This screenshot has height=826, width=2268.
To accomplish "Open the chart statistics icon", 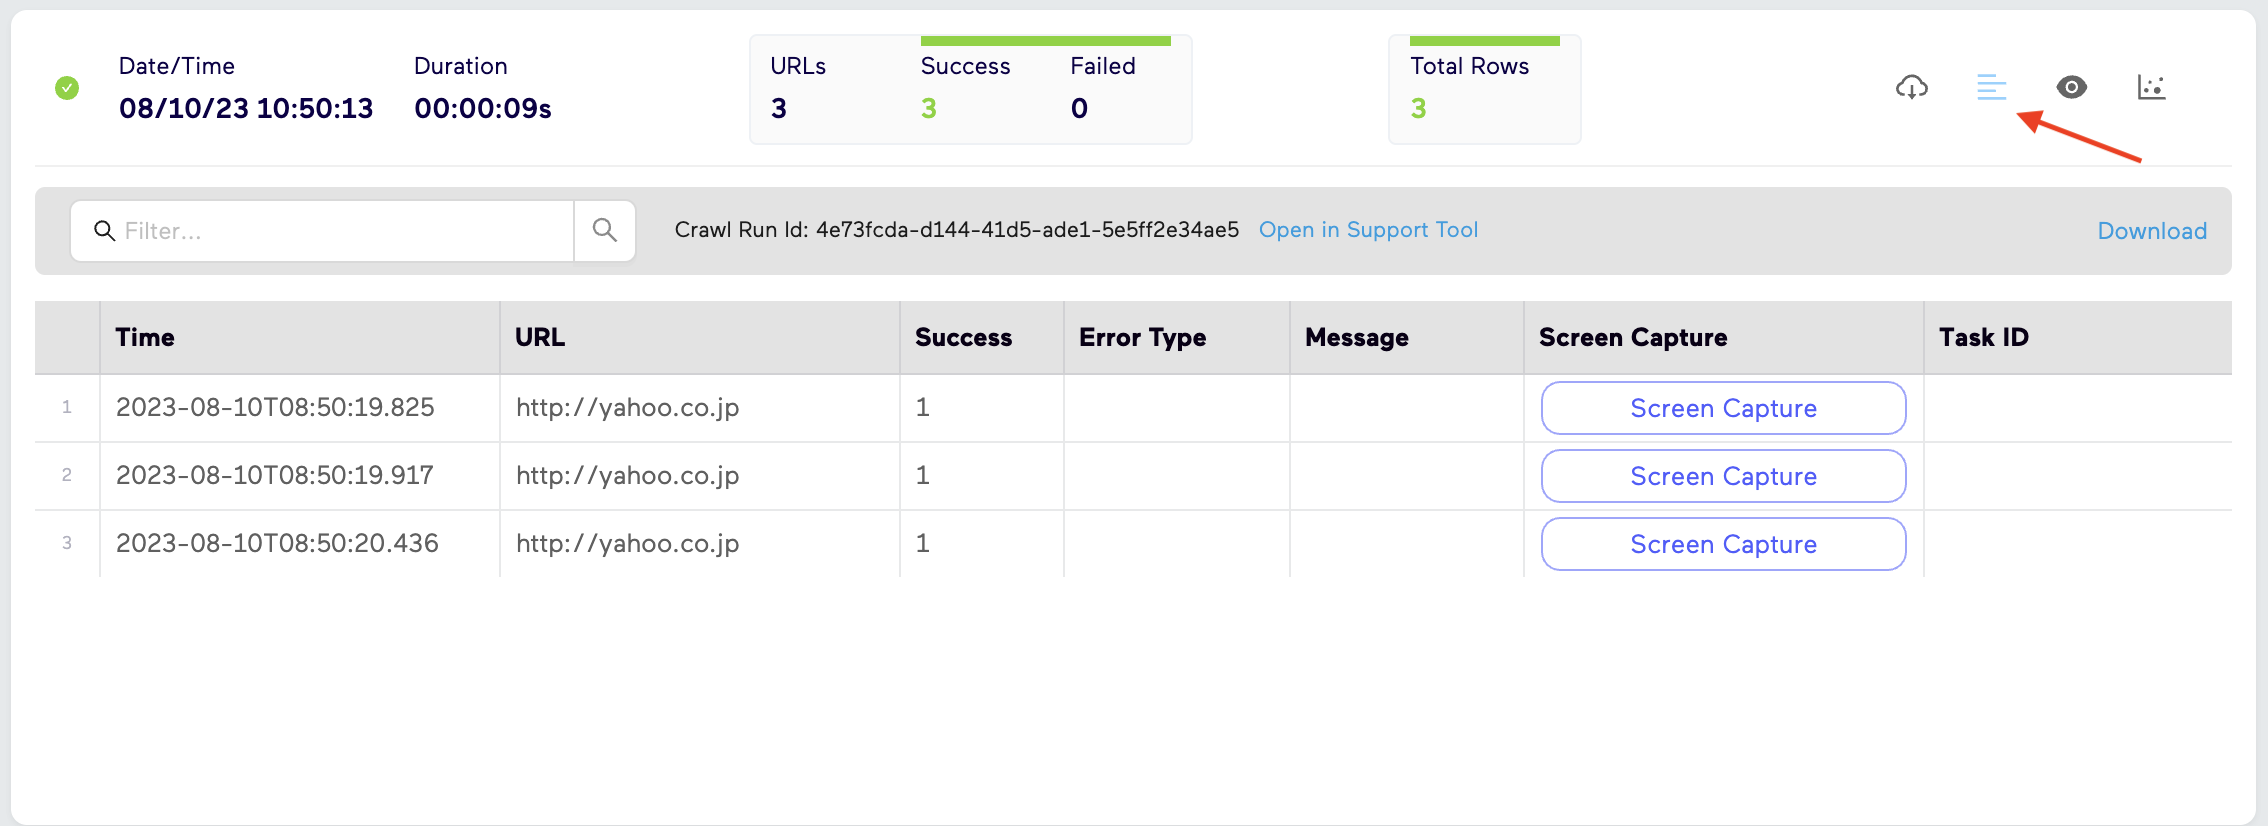I will coord(2151,88).
